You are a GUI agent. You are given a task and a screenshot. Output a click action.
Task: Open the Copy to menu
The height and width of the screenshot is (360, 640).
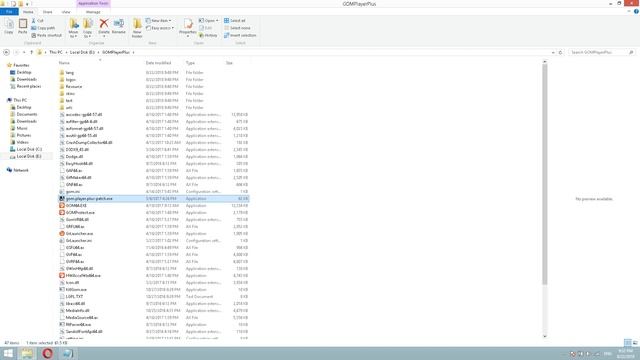pos(88,29)
